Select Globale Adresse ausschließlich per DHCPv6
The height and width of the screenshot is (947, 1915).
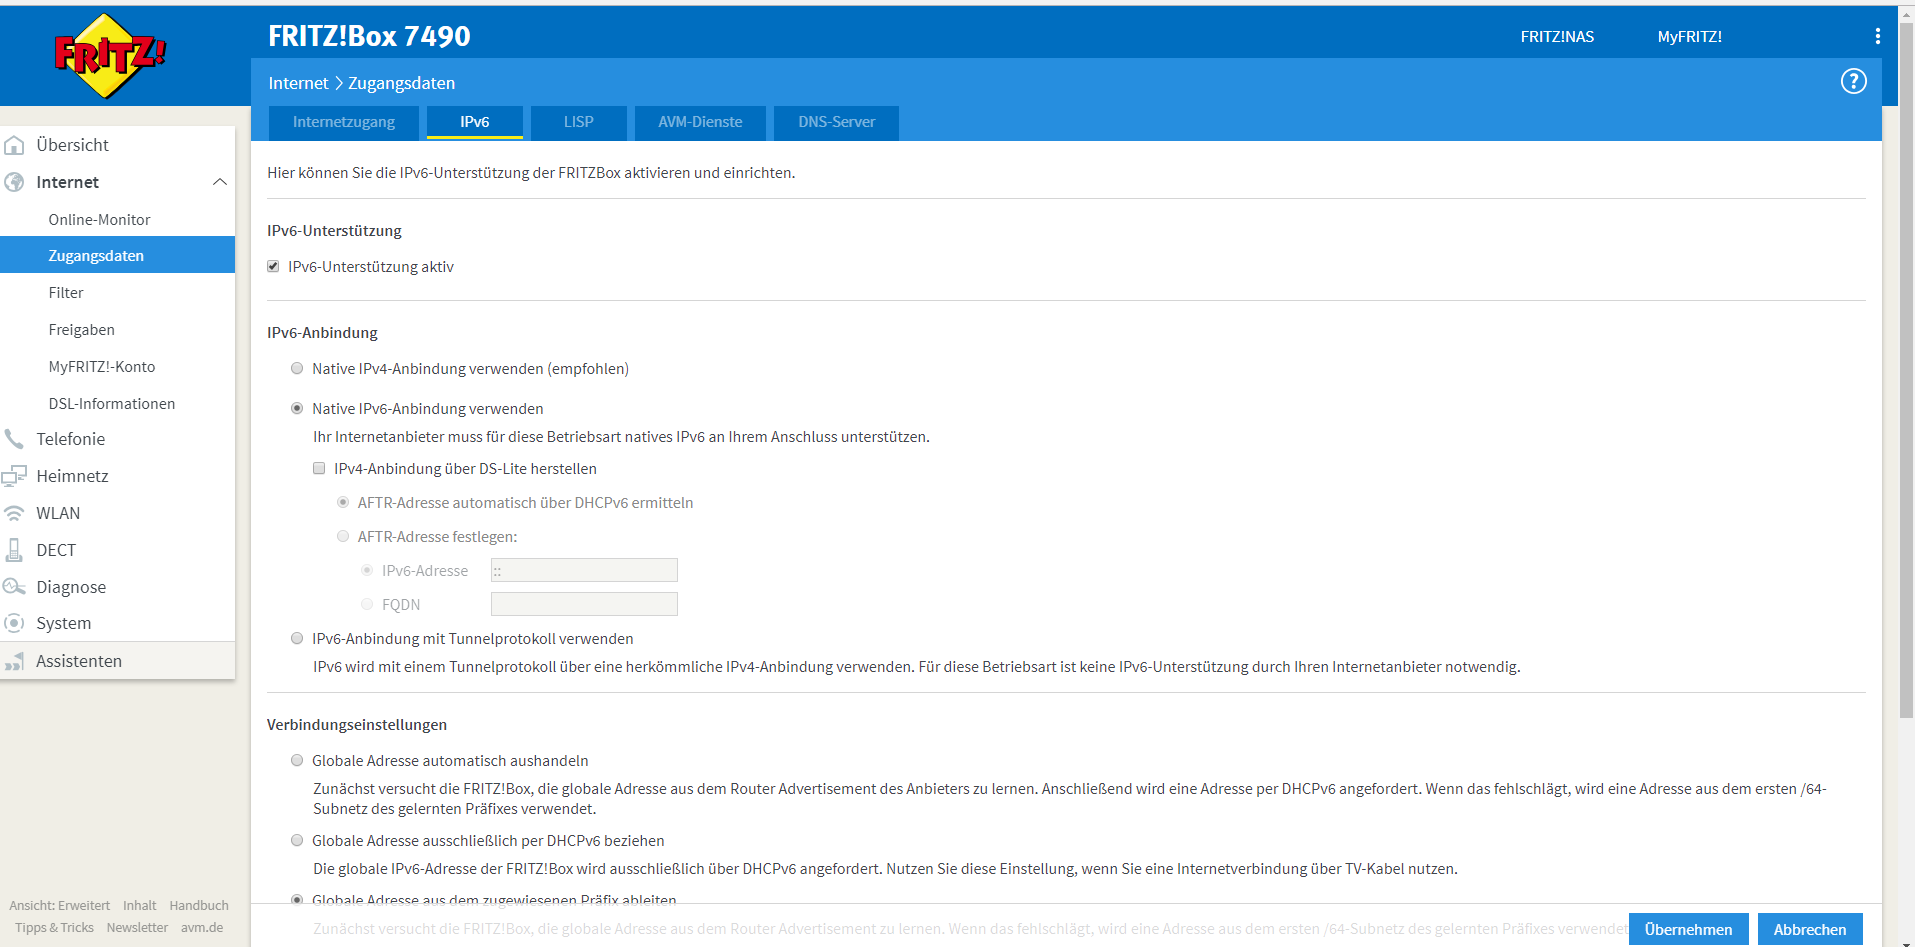pos(297,840)
